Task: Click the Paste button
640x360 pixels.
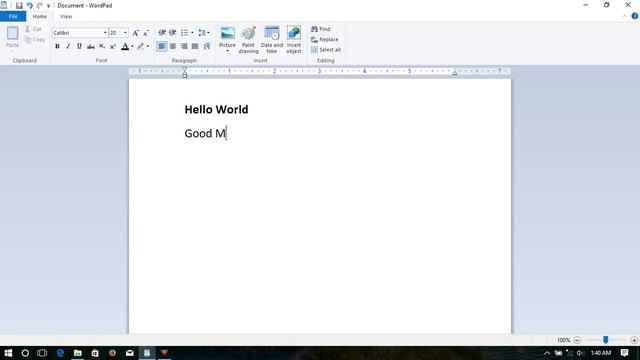Action: (12, 37)
